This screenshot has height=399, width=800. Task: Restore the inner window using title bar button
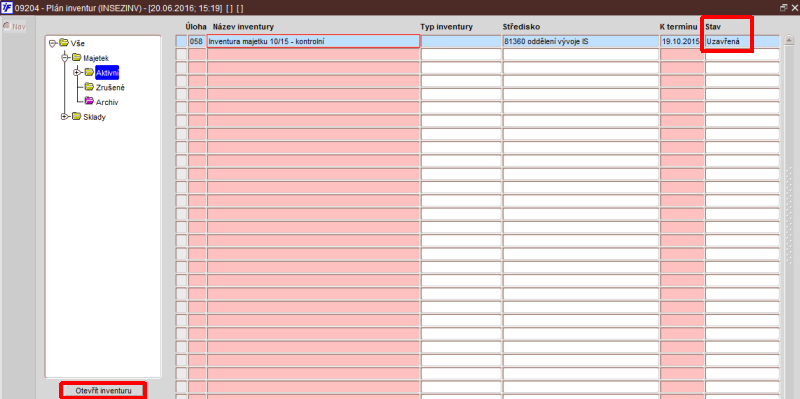click(x=783, y=8)
